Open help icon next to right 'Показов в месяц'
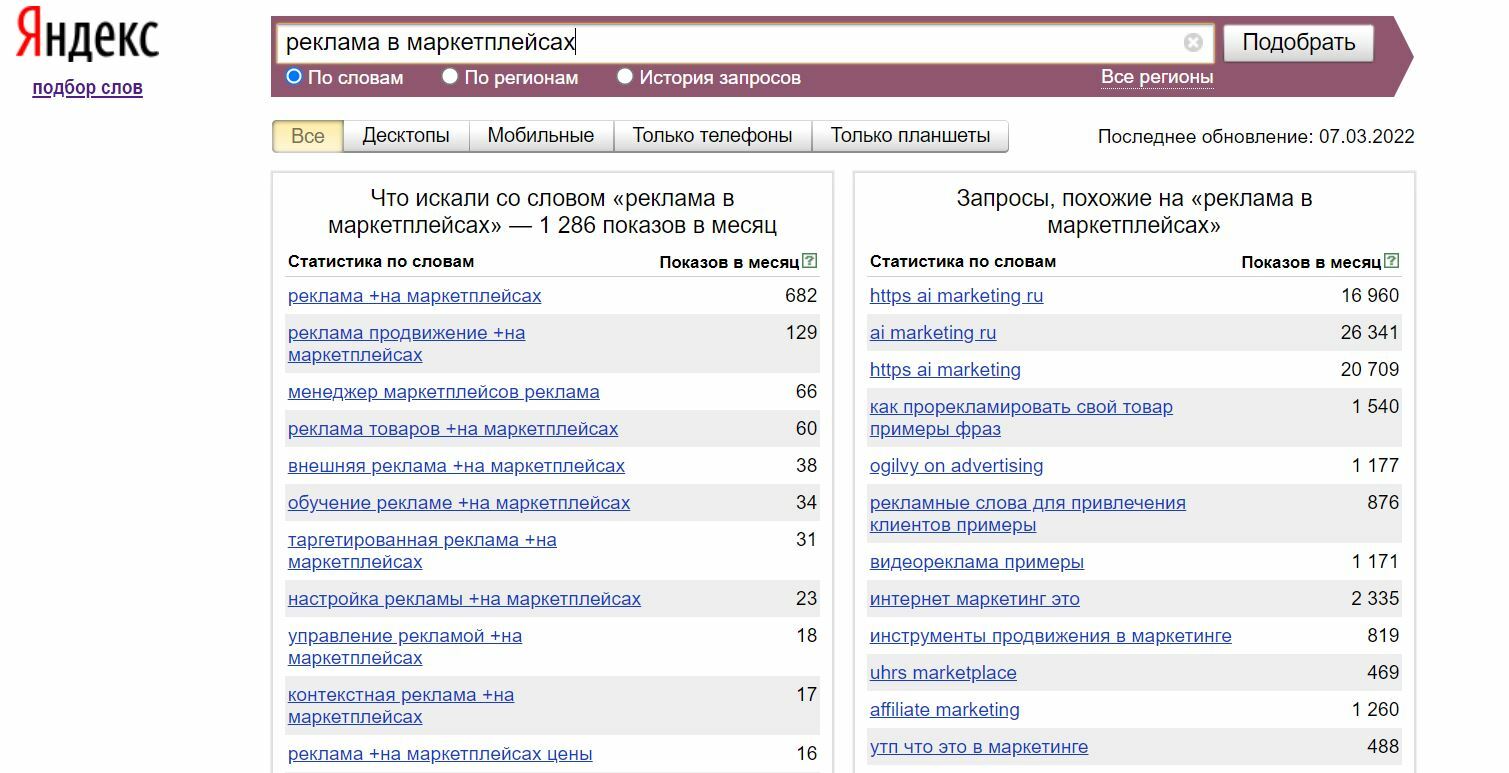1509x773 pixels. tap(1392, 261)
